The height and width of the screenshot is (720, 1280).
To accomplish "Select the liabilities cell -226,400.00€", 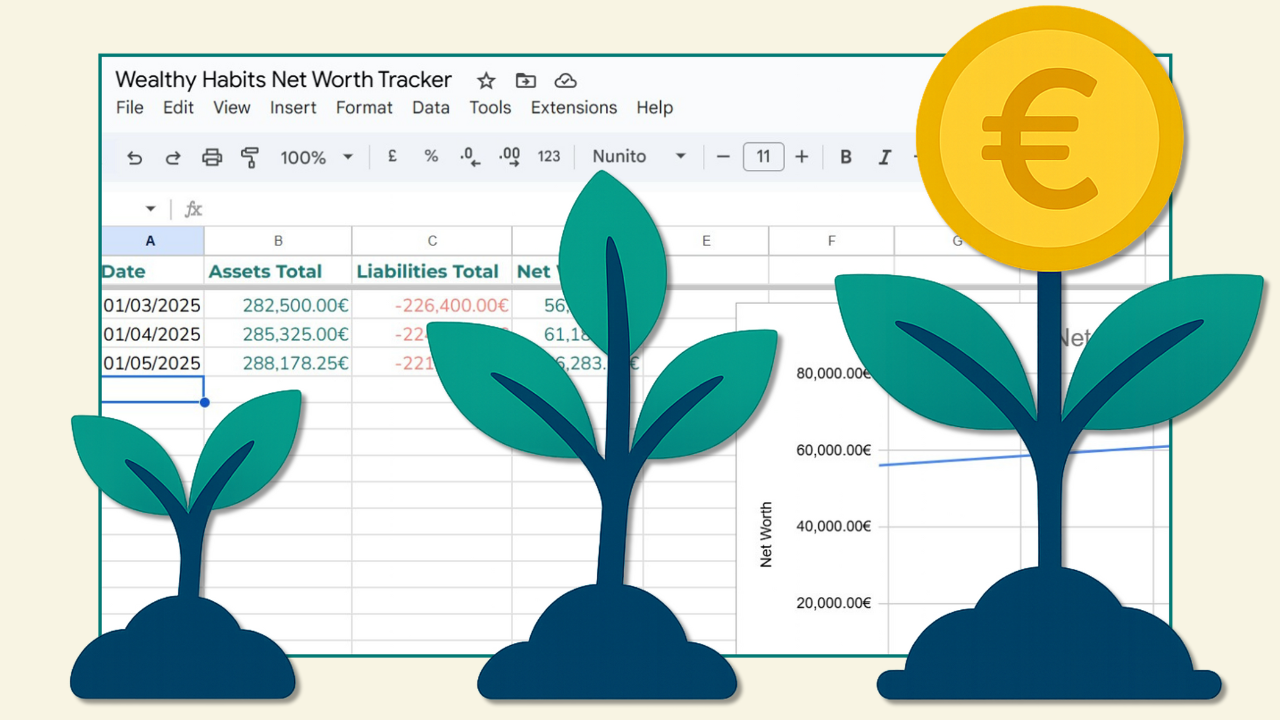I will coord(432,305).
